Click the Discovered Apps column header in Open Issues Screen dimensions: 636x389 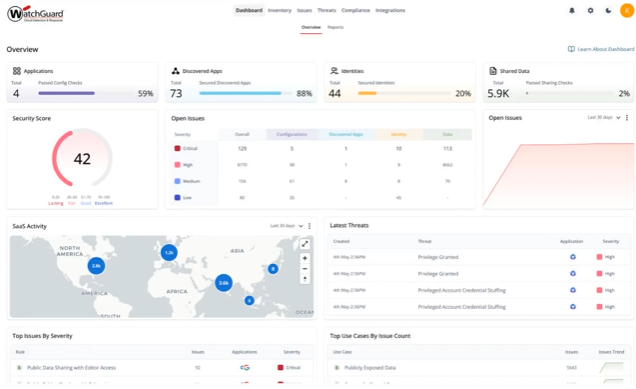pos(346,134)
